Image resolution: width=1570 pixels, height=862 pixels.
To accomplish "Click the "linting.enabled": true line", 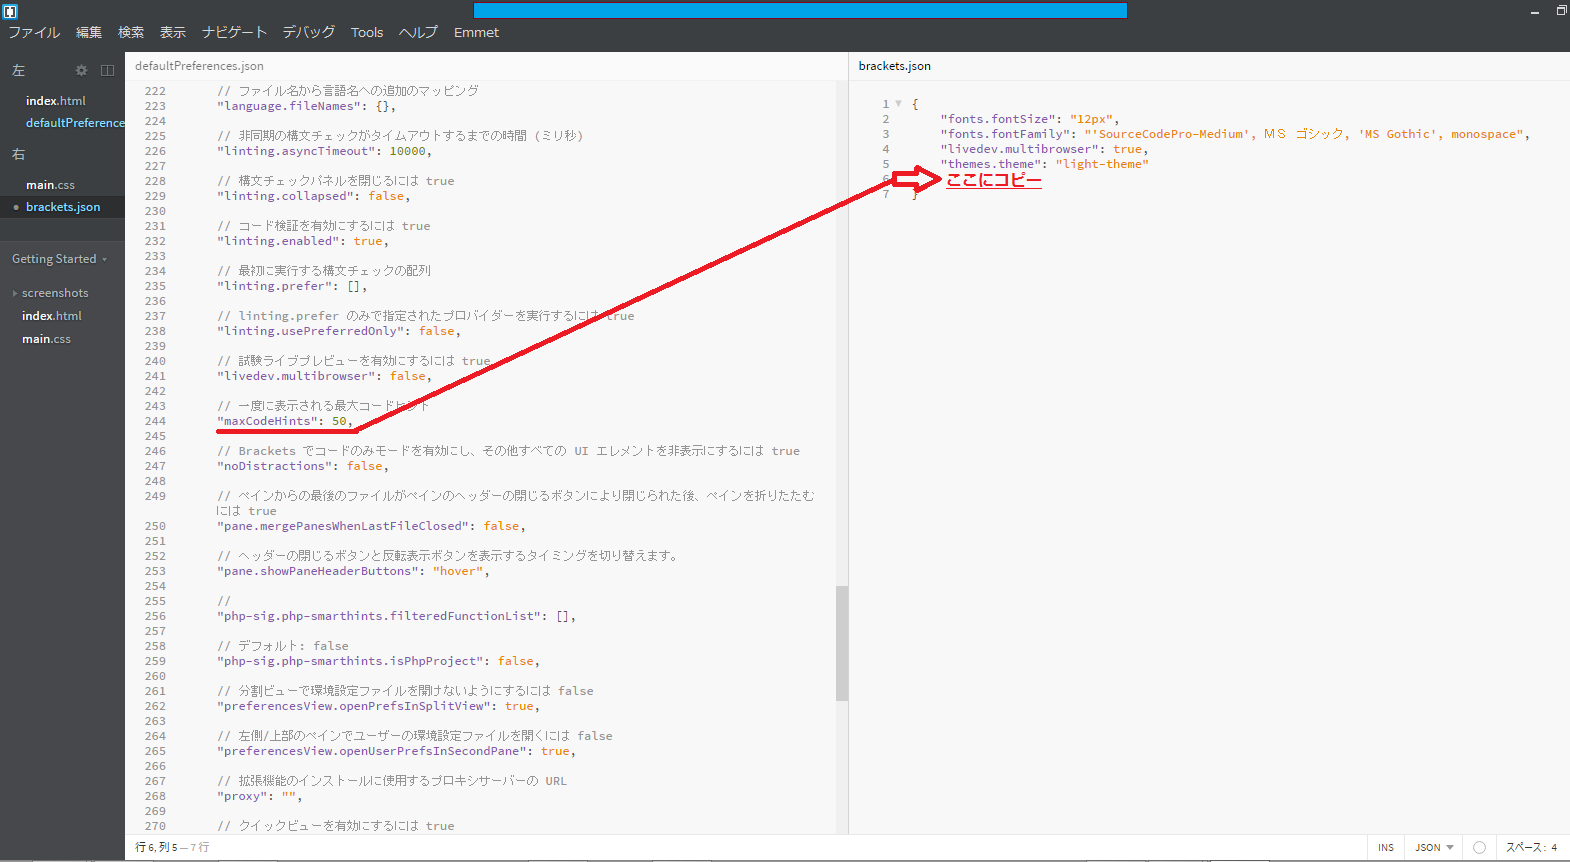I will (302, 241).
